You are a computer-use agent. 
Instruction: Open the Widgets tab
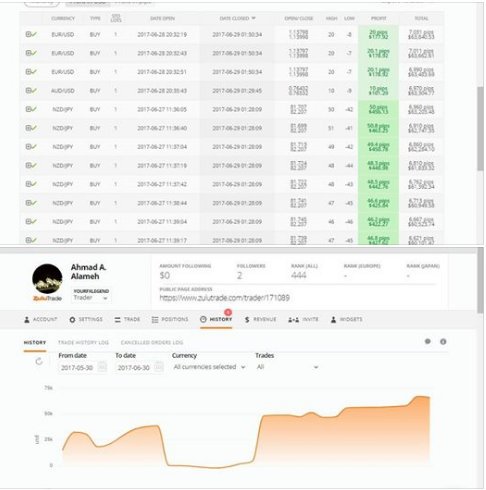[x=346, y=319]
